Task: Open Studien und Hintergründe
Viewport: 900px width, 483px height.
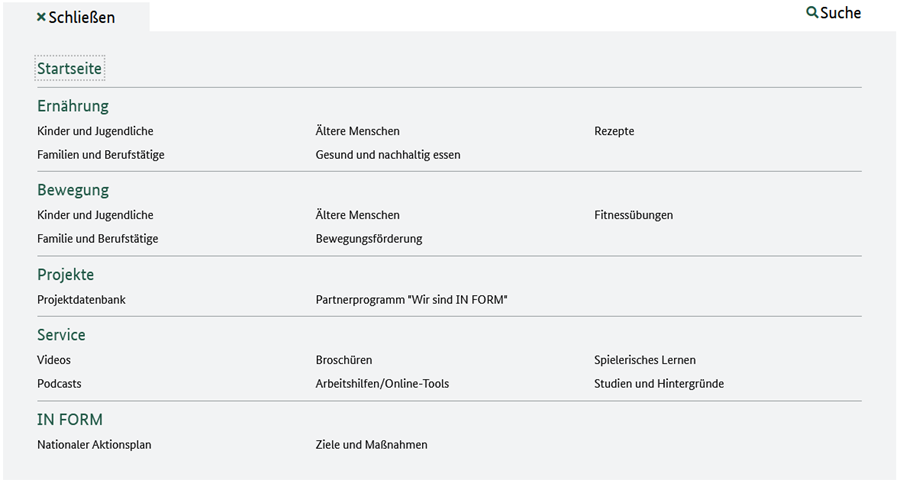Action: [659, 384]
